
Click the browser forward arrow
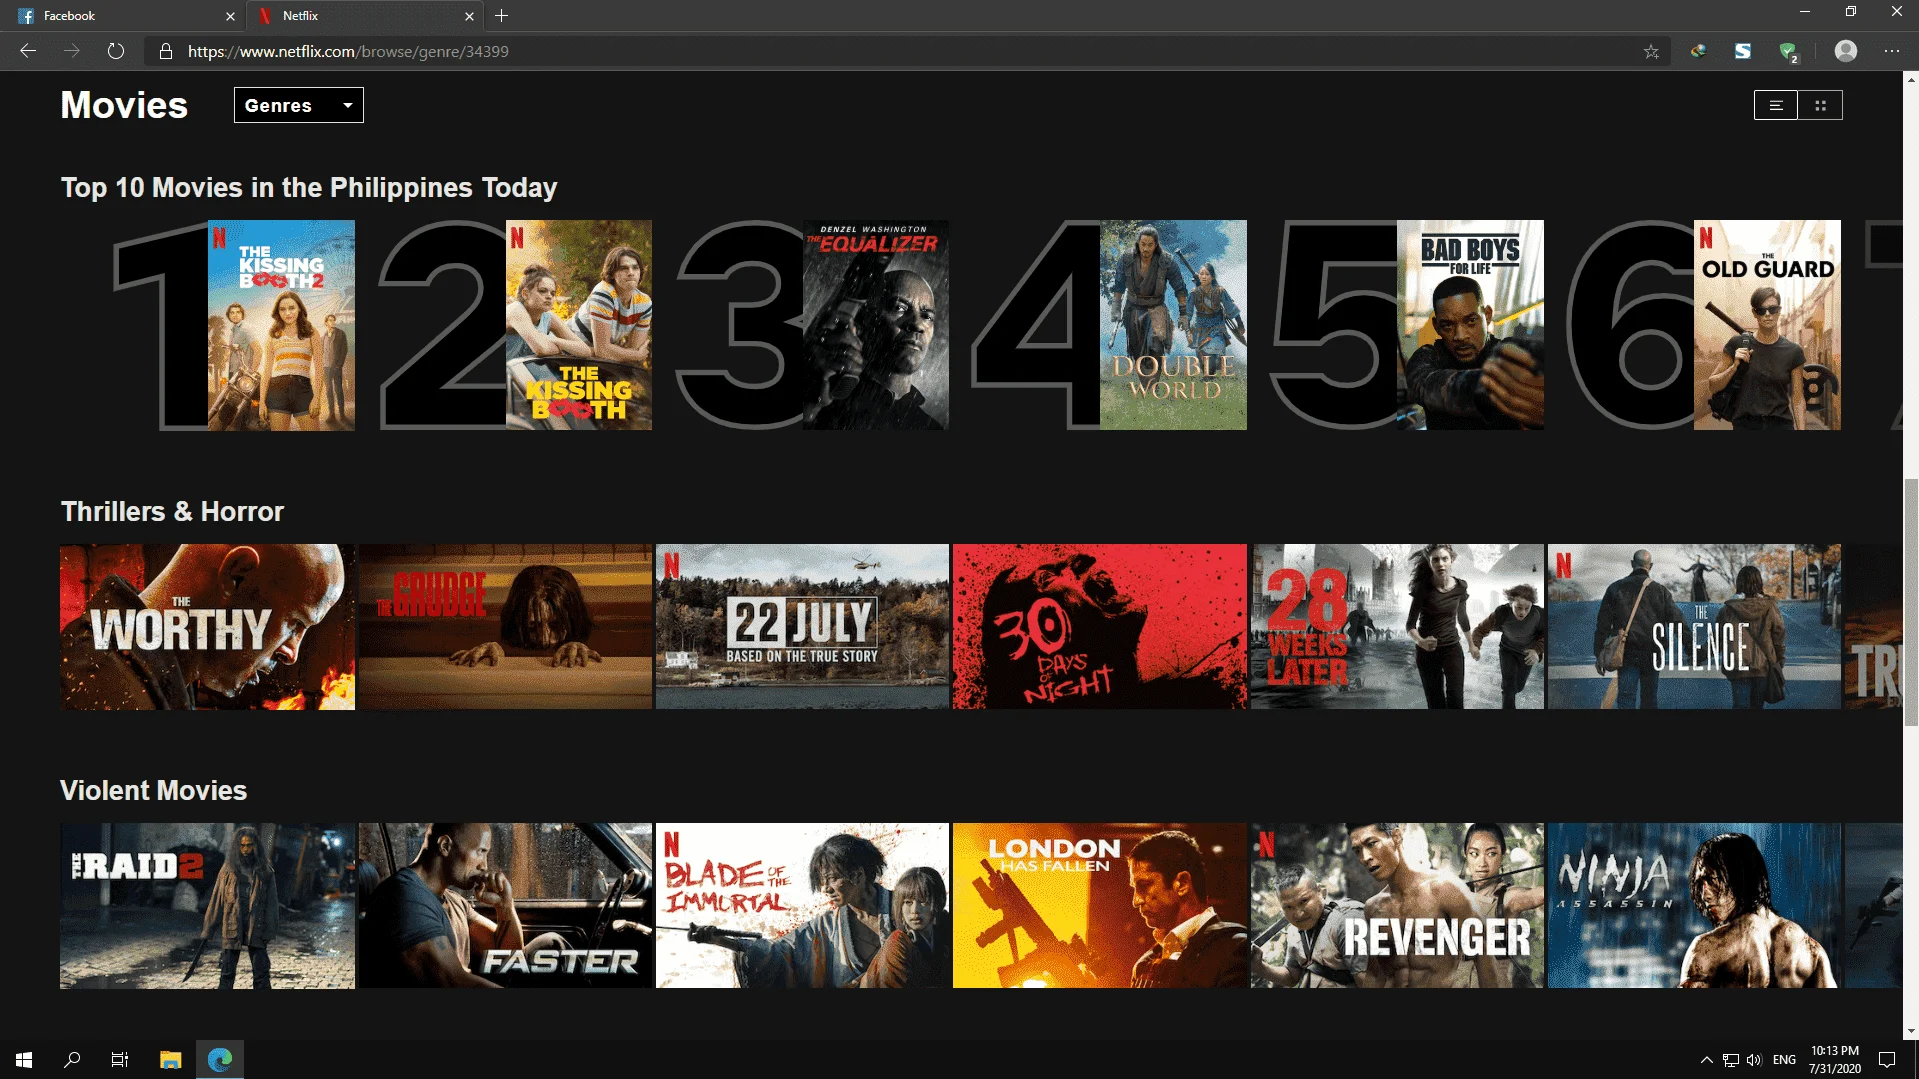point(72,51)
